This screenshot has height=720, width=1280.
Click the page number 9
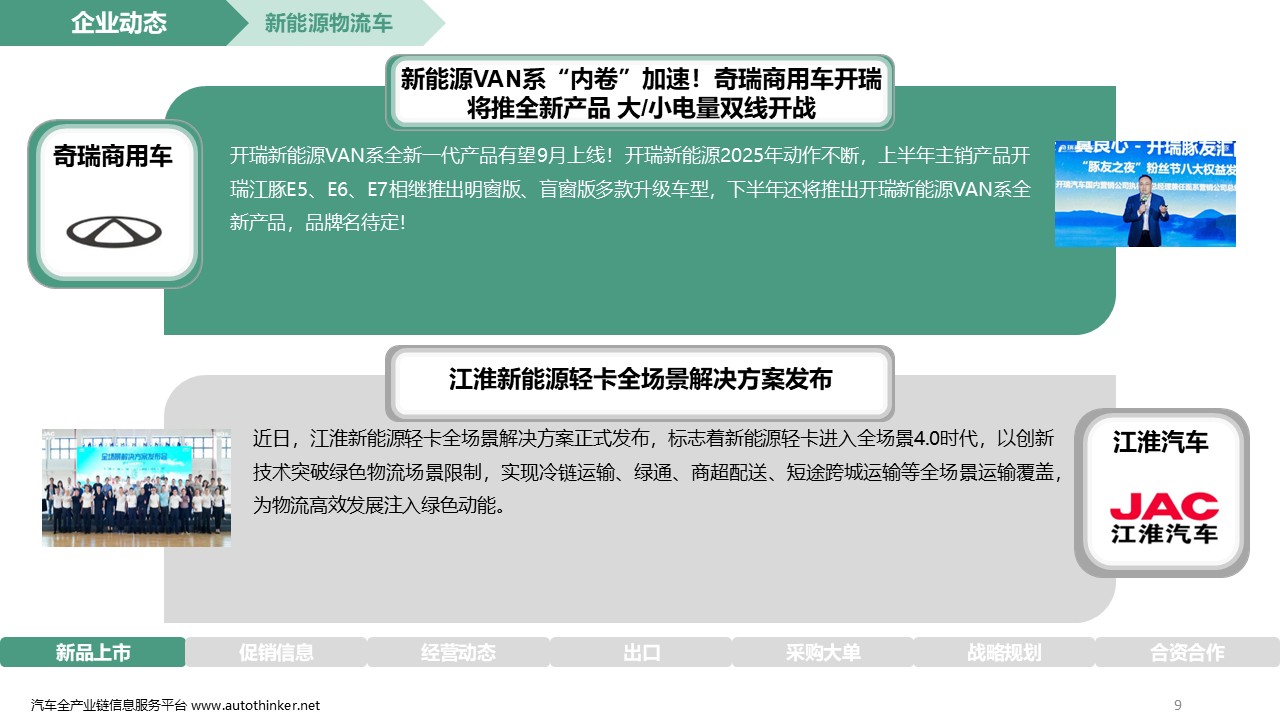[1178, 705]
